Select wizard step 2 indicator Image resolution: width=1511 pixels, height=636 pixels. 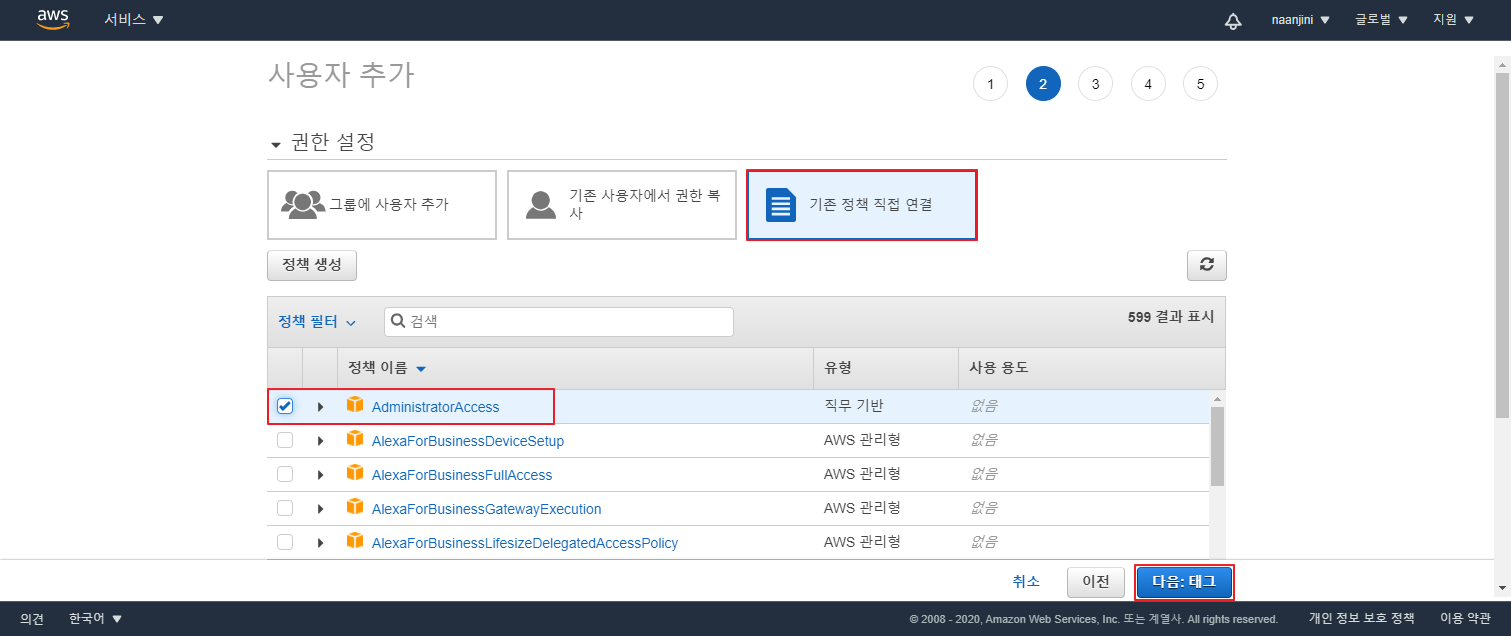tap(1043, 84)
